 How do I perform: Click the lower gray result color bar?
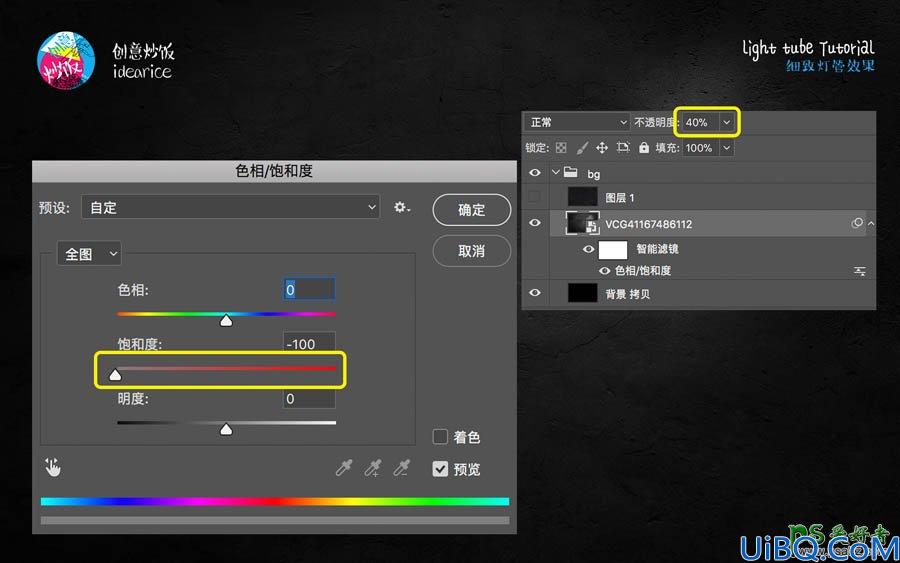click(274, 521)
